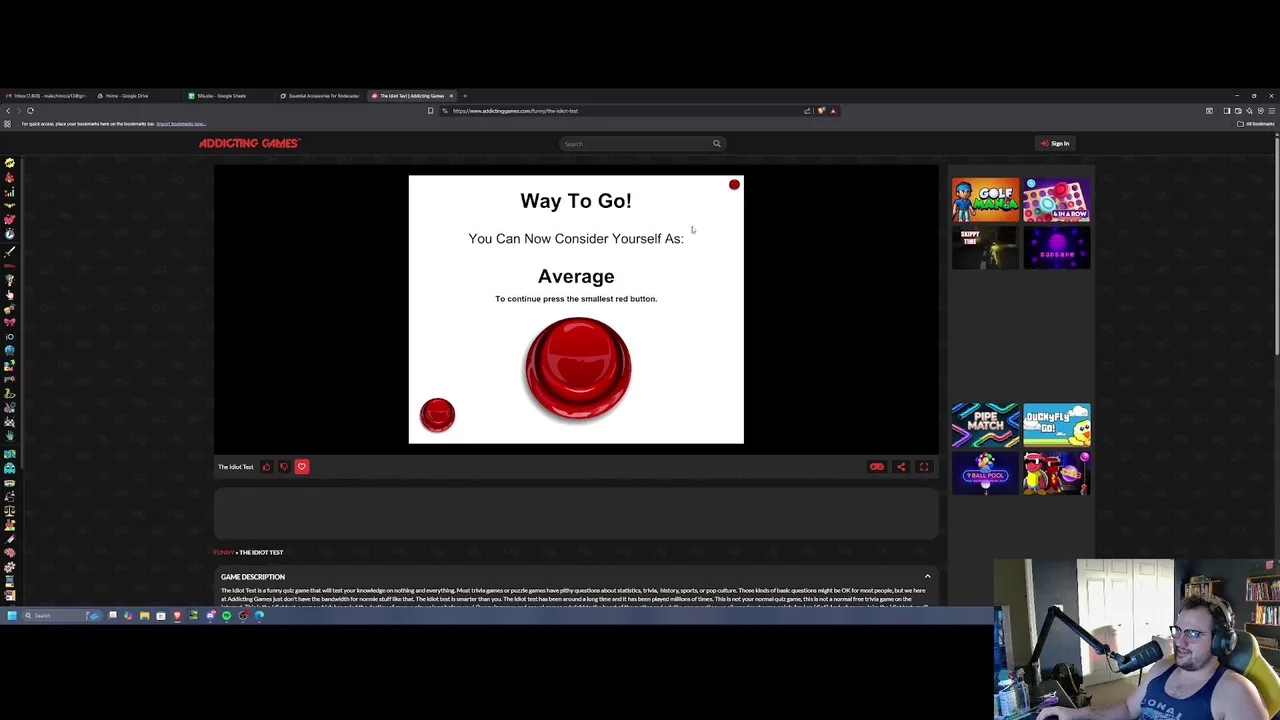The image size is (1280, 720).
Task: Switch to the Essential Accessories for Rodecaster tab
Action: point(320,96)
